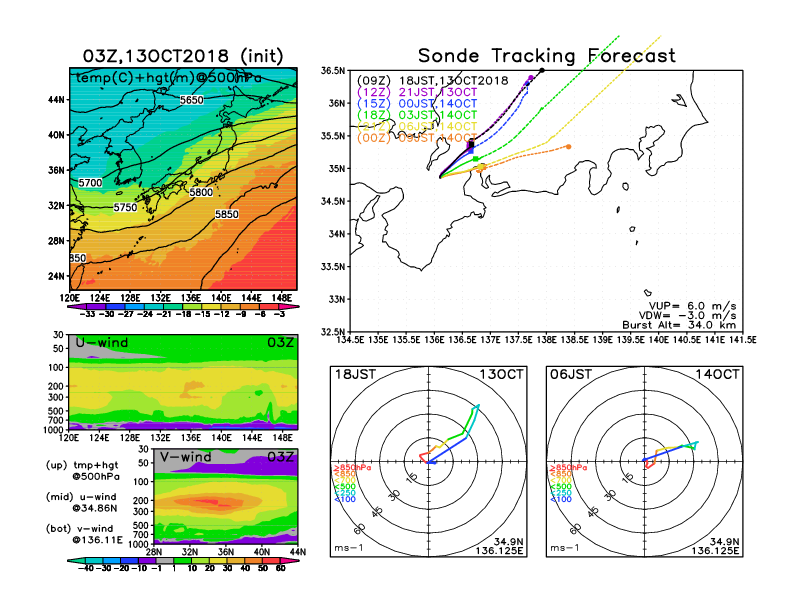Click the purple swatch between -33 and -30 in temperature colorbar
792x612 pixels.
coord(97,307)
